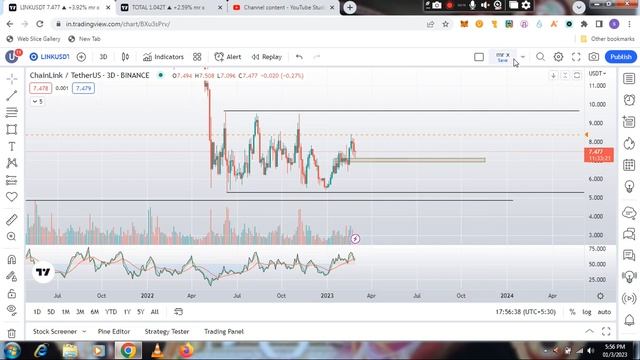
Task: Open the chart style candles selector
Action: click(125, 57)
